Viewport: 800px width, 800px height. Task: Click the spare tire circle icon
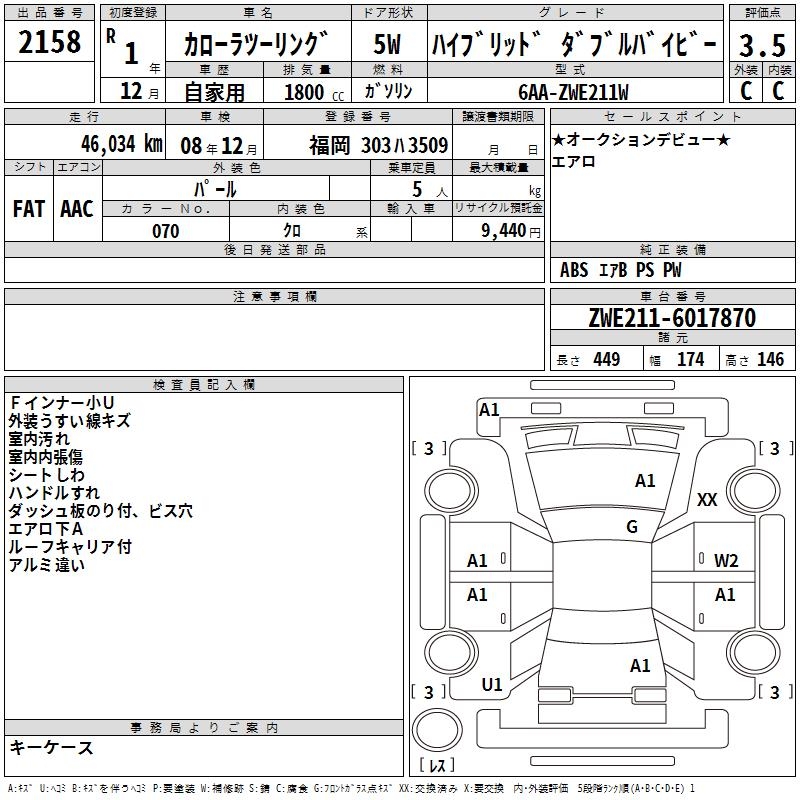tap(437, 730)
